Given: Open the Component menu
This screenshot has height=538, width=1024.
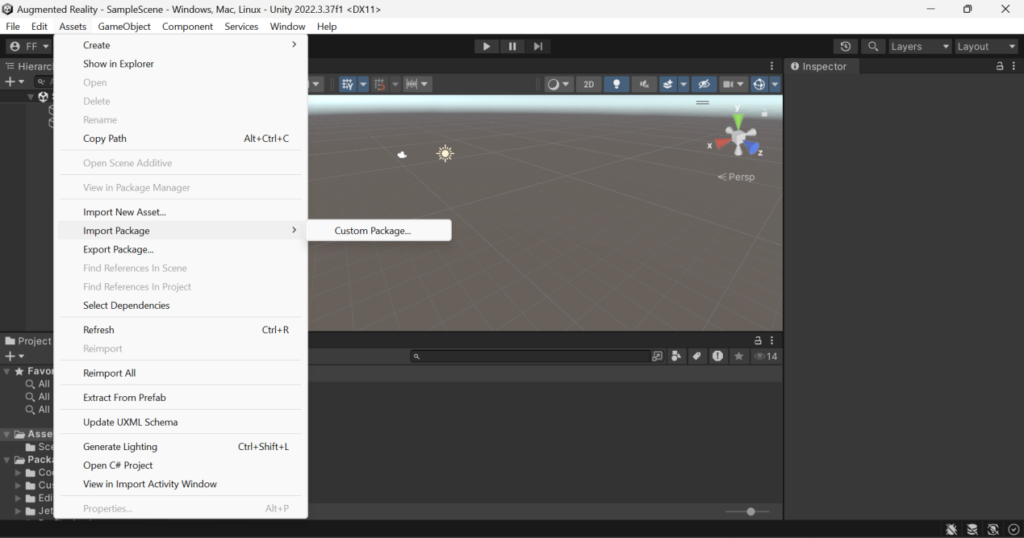Looking at the screenshot, I should 187,26.
